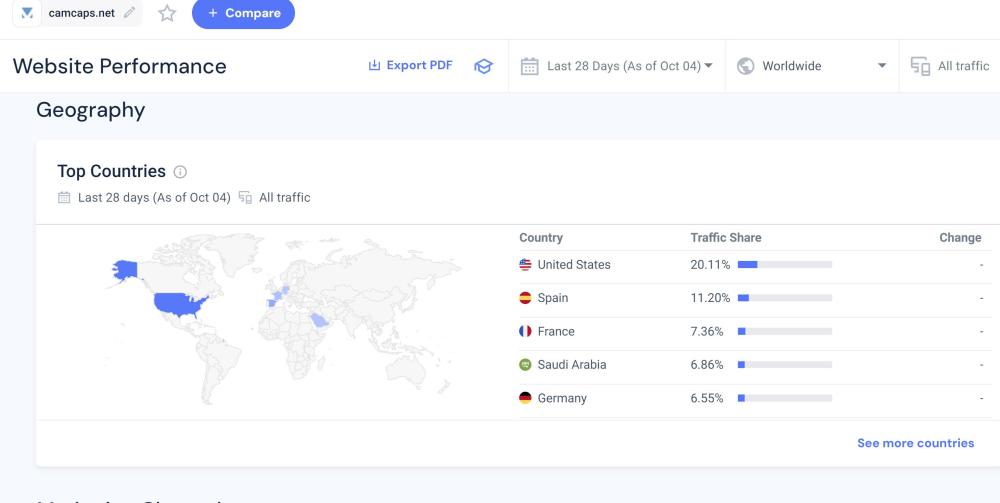This screenshot has width=1000, height=503.
Task: Click the graduation cap learning icon
Action: (483, 66)
